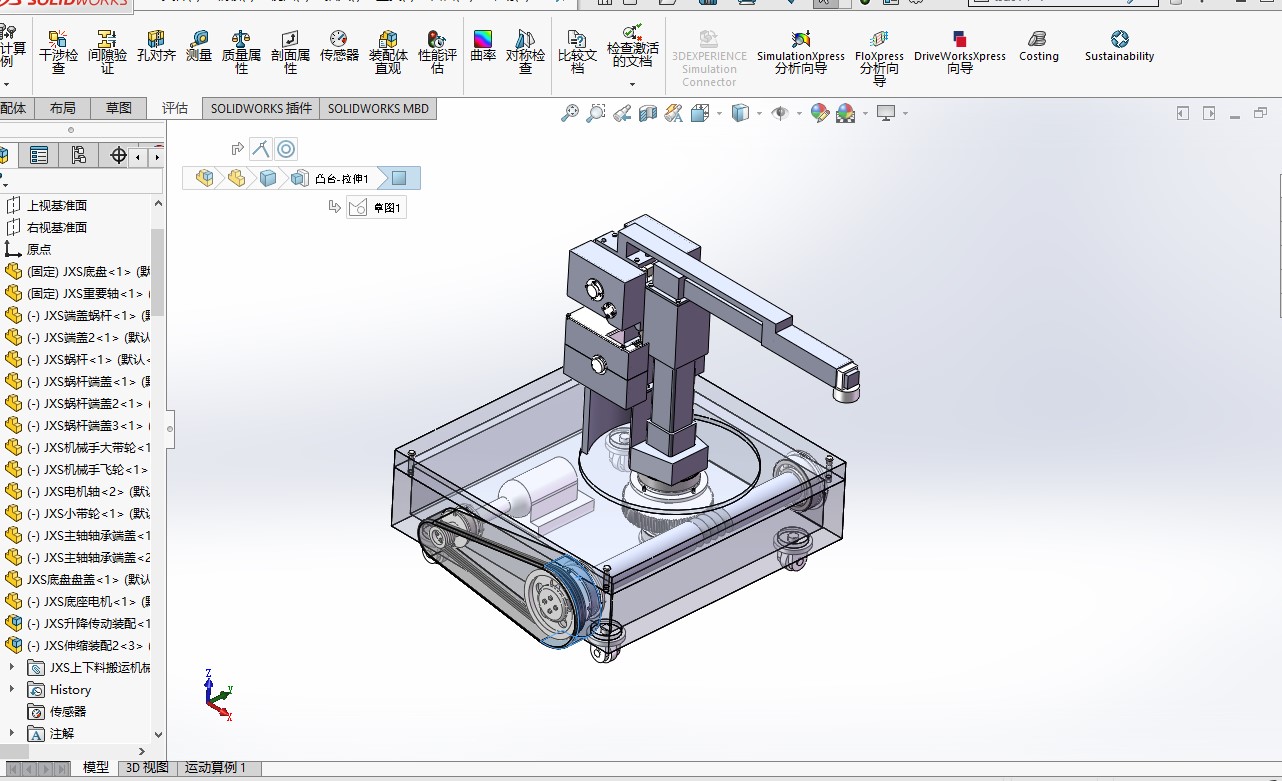Click 检查激活的文档 check active document

coord(632,45)
